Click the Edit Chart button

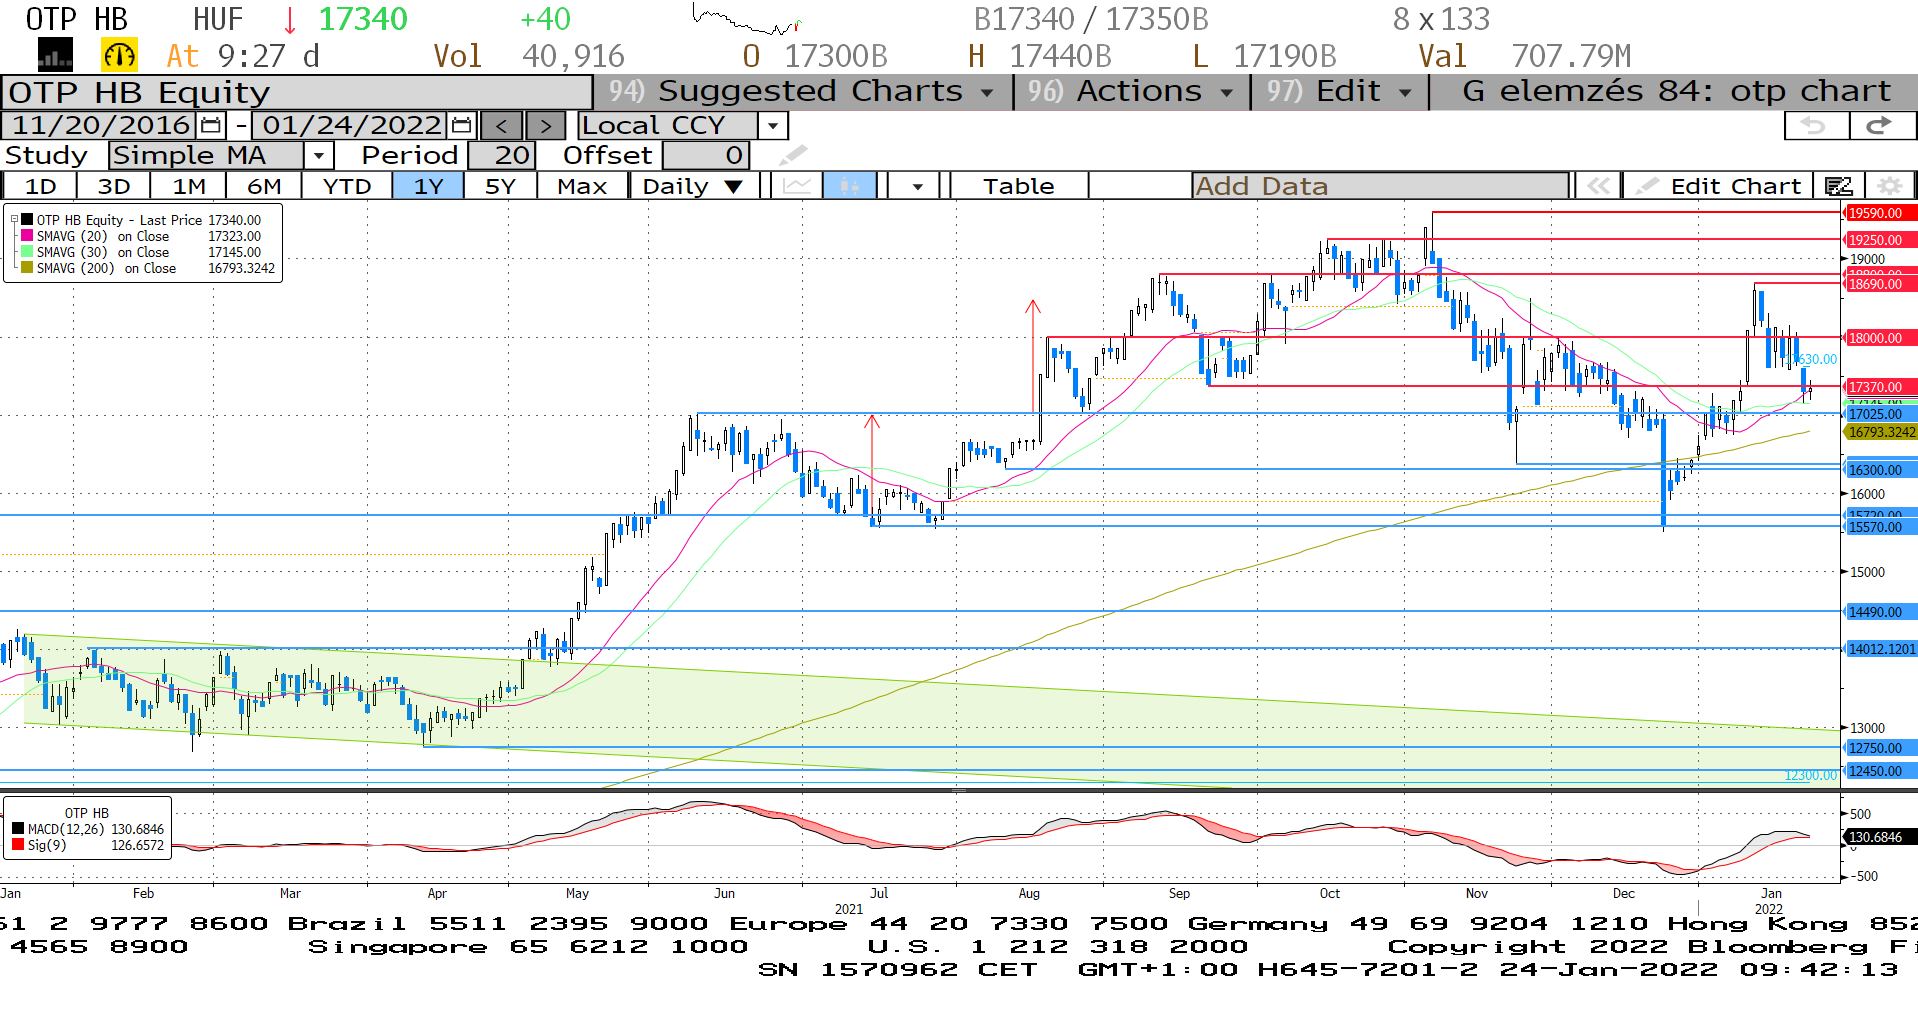[1718, 186]
